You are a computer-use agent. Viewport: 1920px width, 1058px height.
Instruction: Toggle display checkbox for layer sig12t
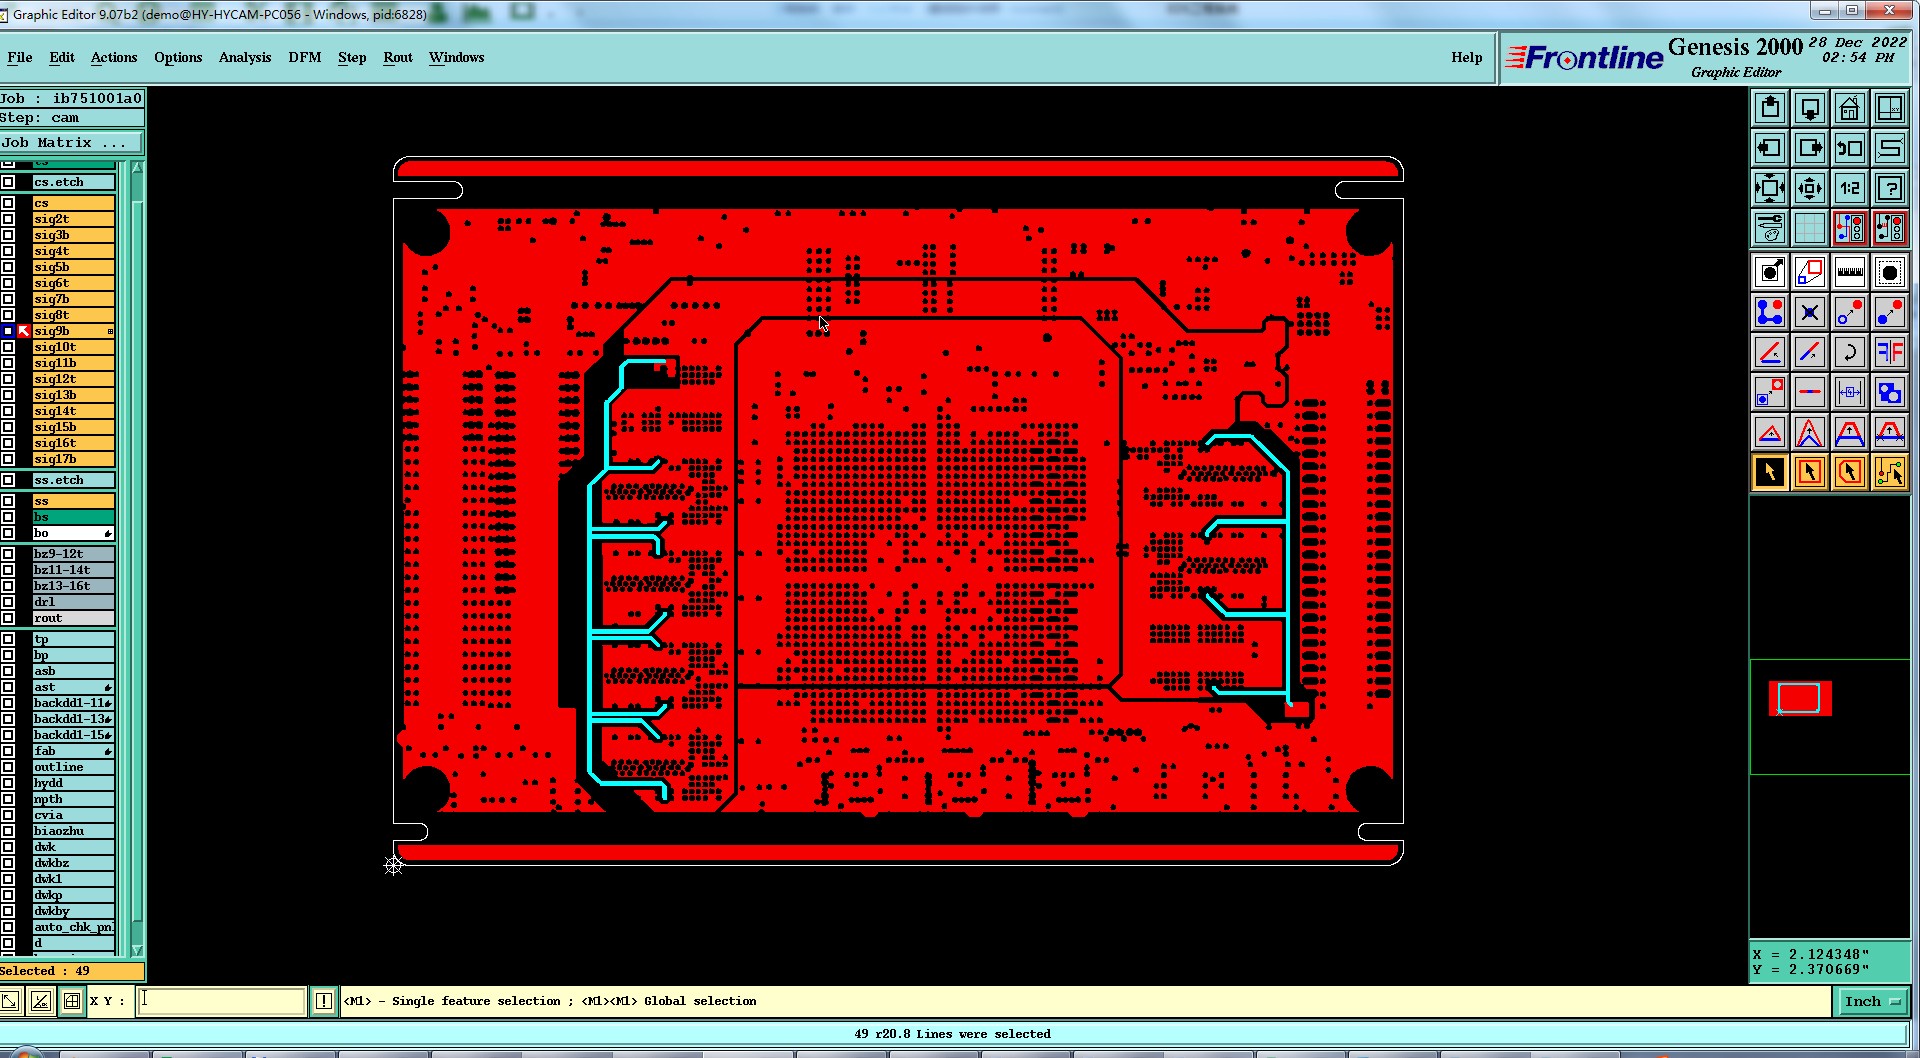coord(8,379)
